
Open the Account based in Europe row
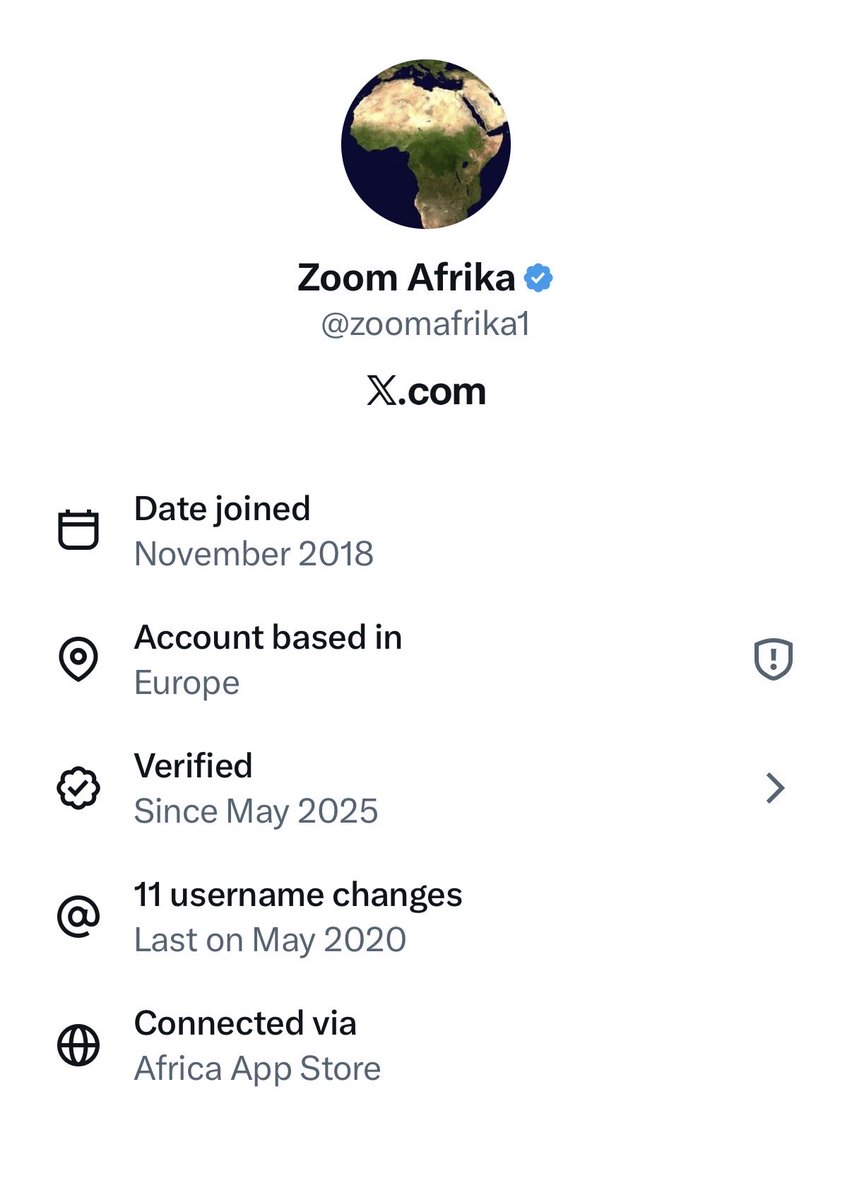[x=426, y=660]
